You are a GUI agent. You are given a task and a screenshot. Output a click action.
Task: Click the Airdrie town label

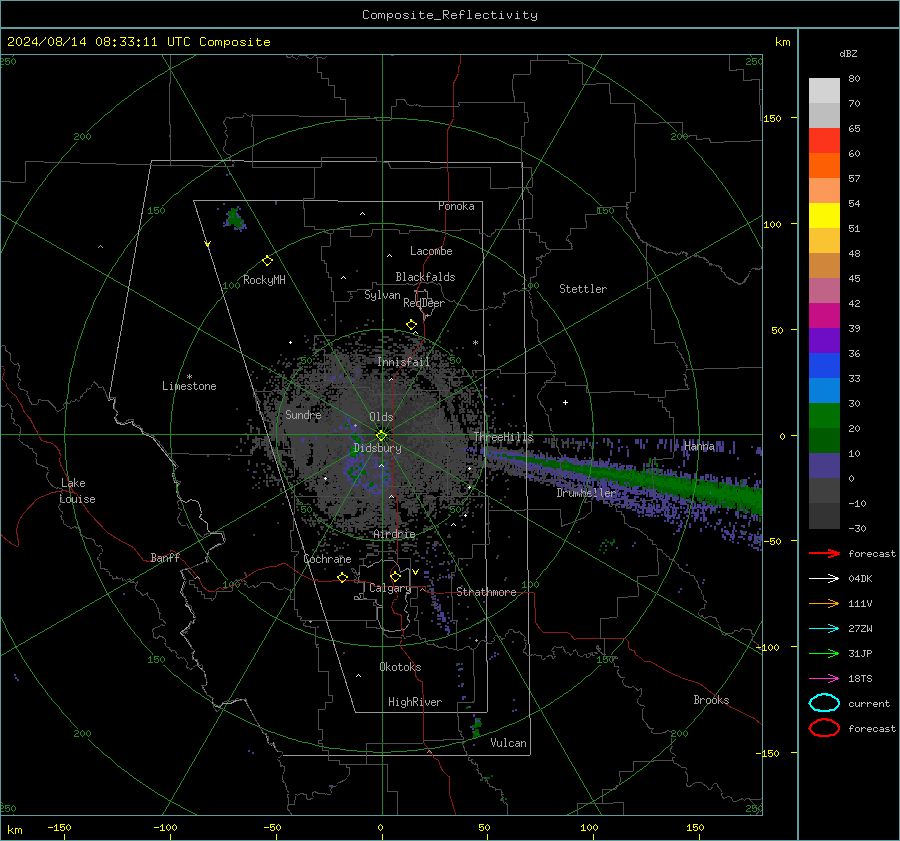[394, 534]
